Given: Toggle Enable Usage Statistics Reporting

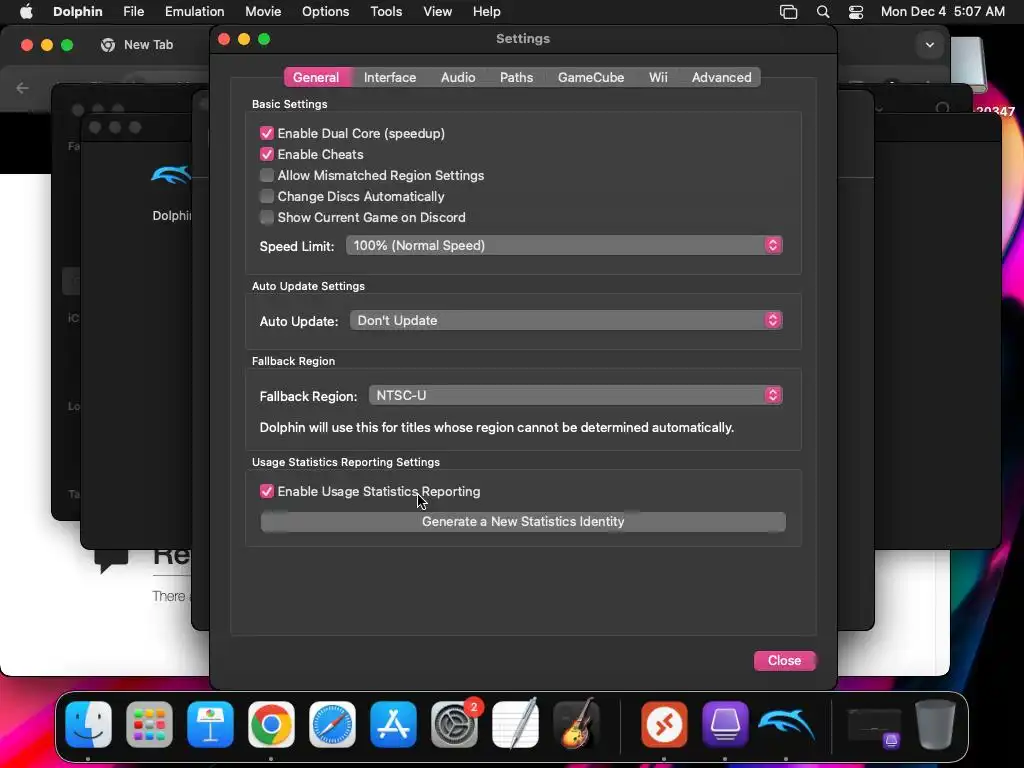Looking at the screenshot, I should [x=266, y=491].
